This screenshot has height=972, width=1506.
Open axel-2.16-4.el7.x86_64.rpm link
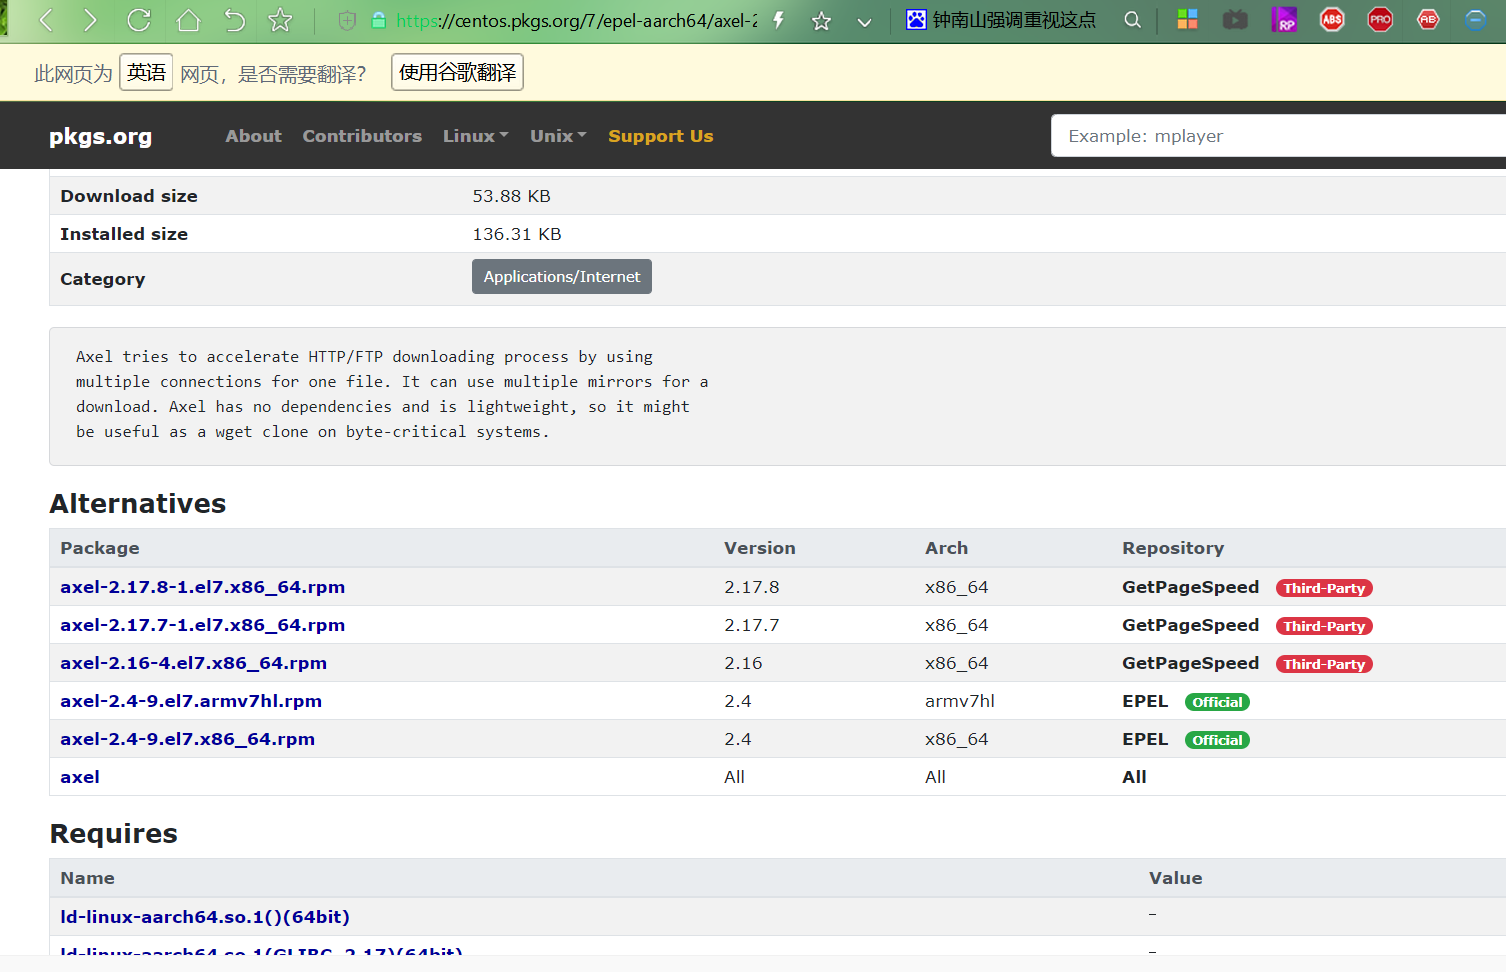point(193,663)
